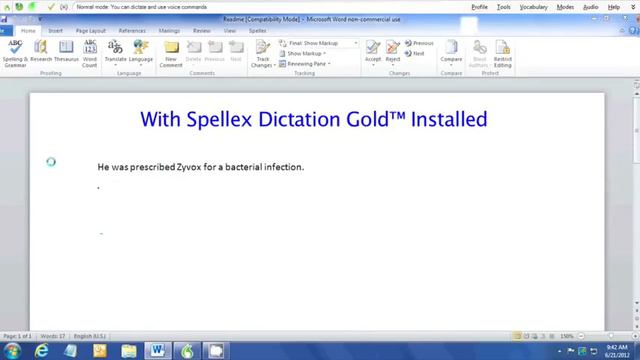Expand the DragonBar extras chevron
640x360 pixels.
click(633, 7)
